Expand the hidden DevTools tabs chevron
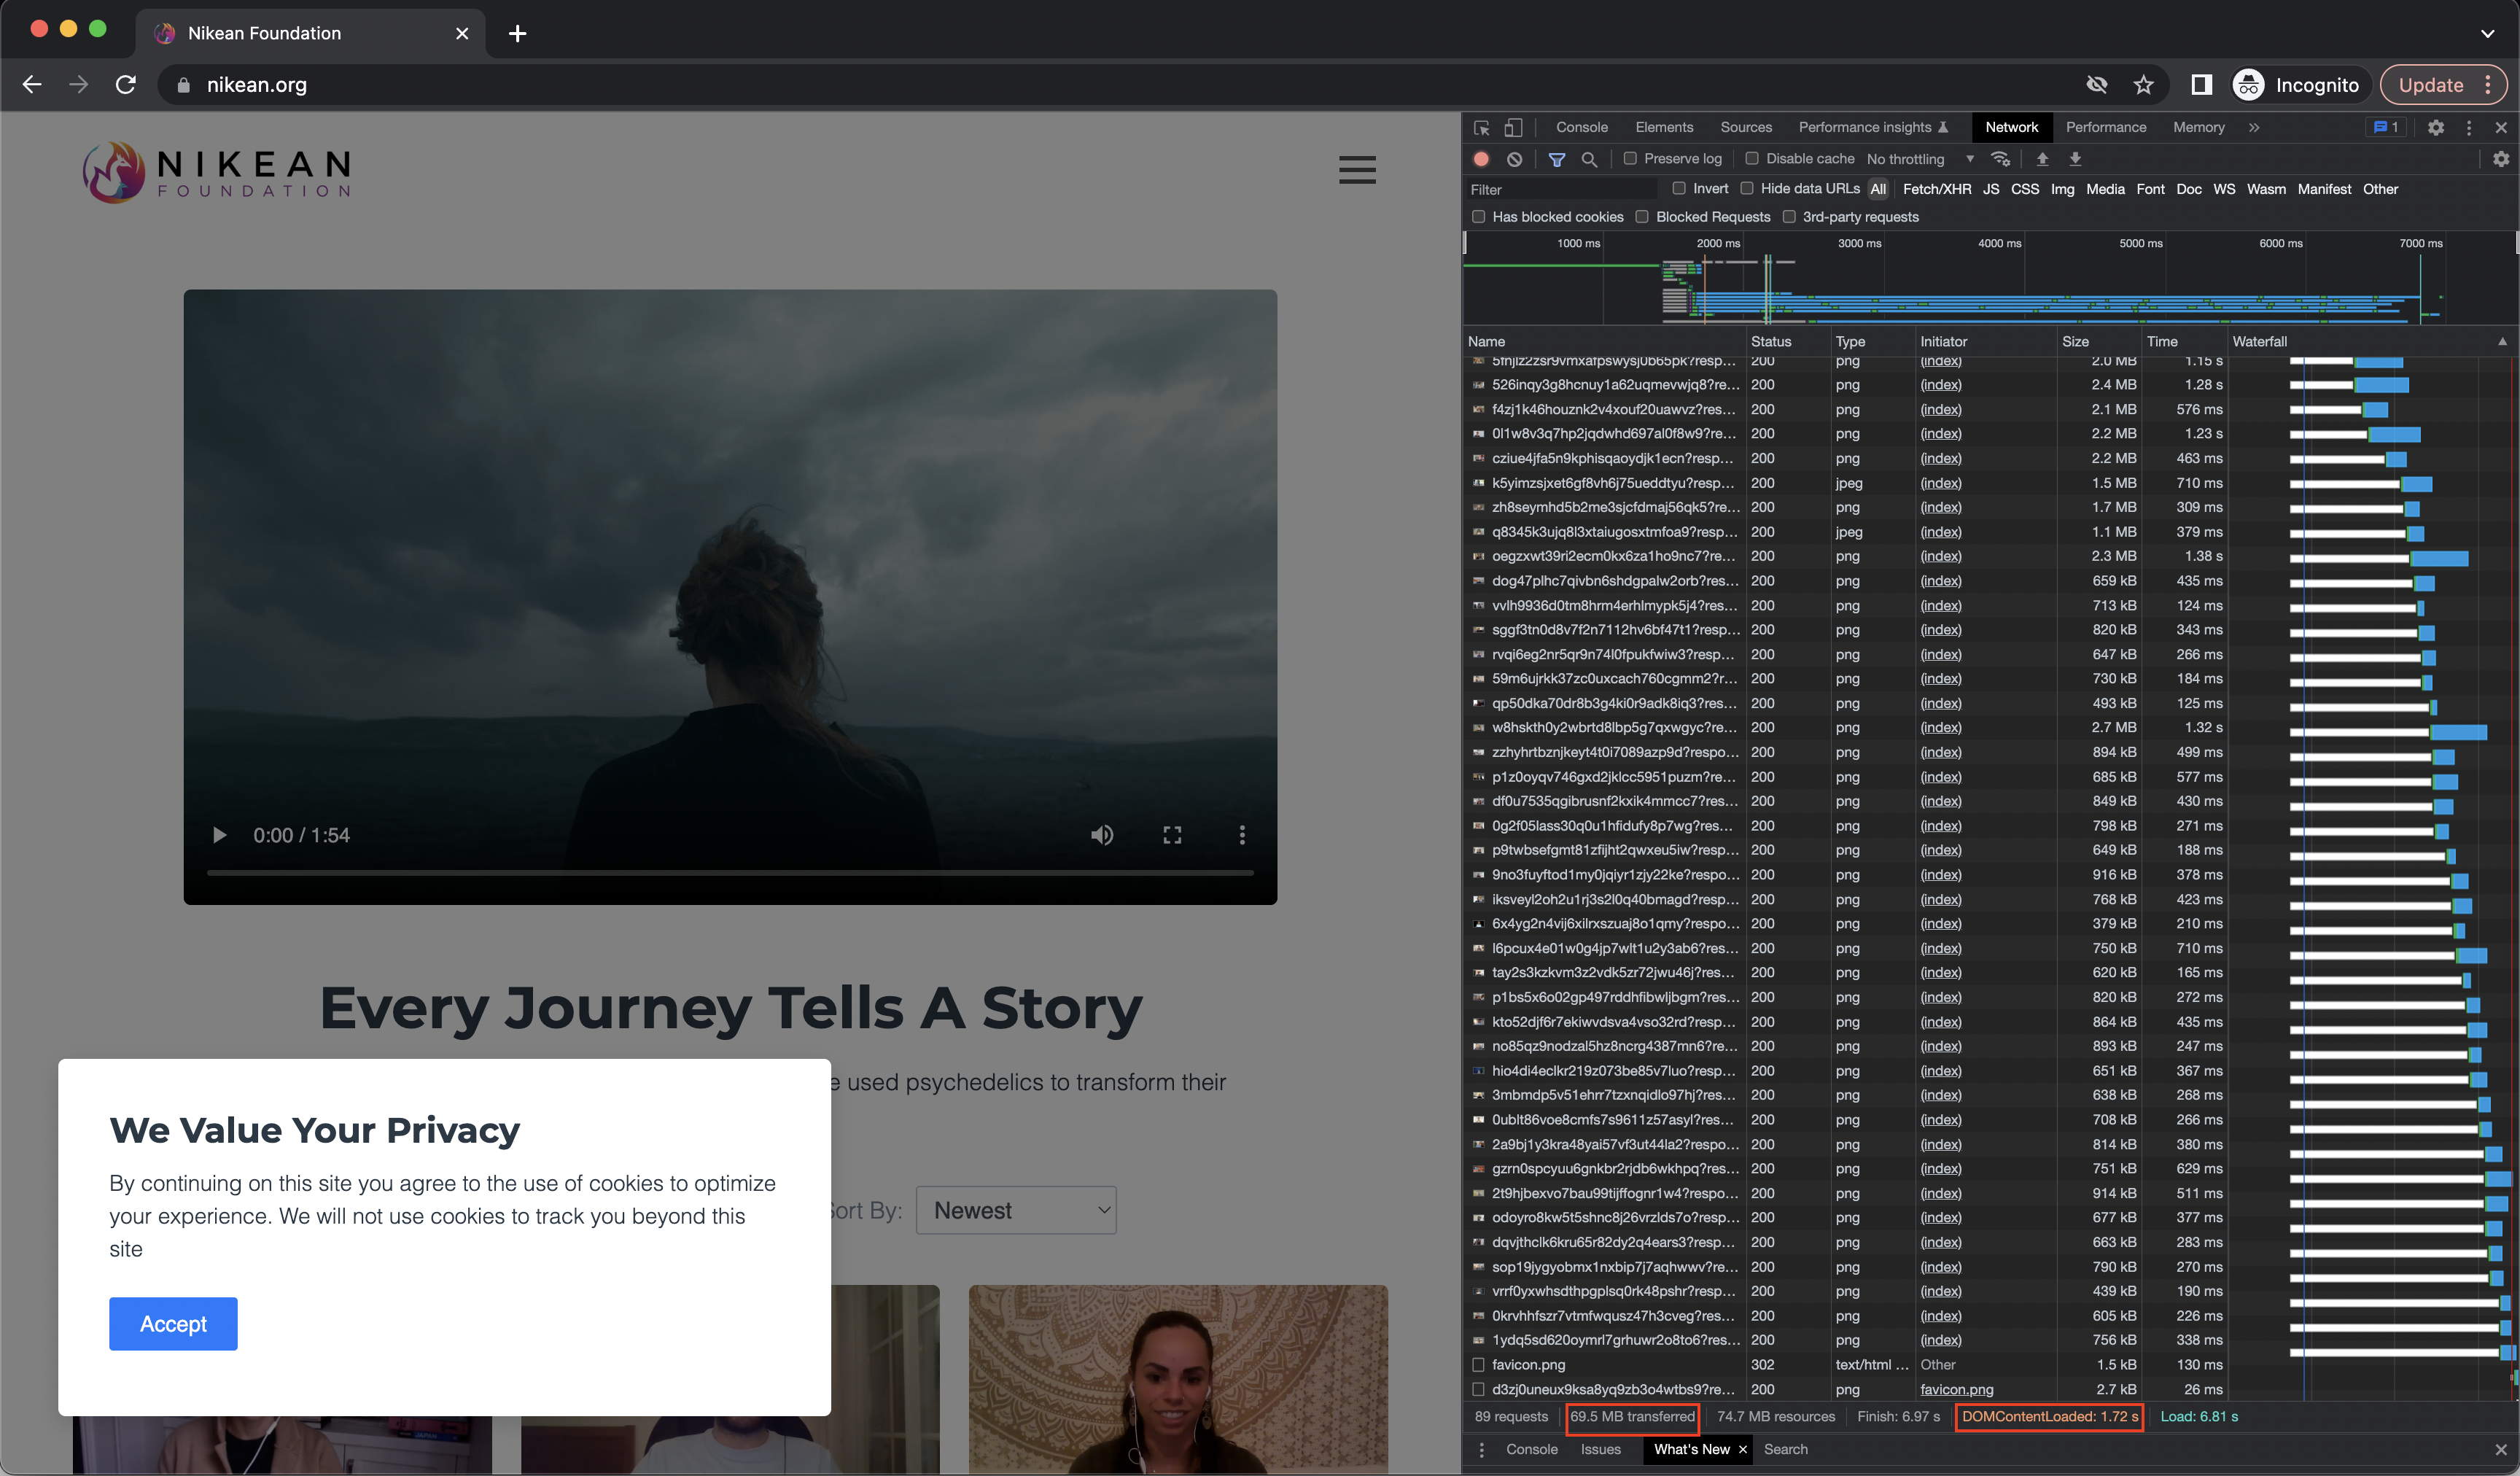Viewport: 2520px width, 1476px height. click(2254, 128)
